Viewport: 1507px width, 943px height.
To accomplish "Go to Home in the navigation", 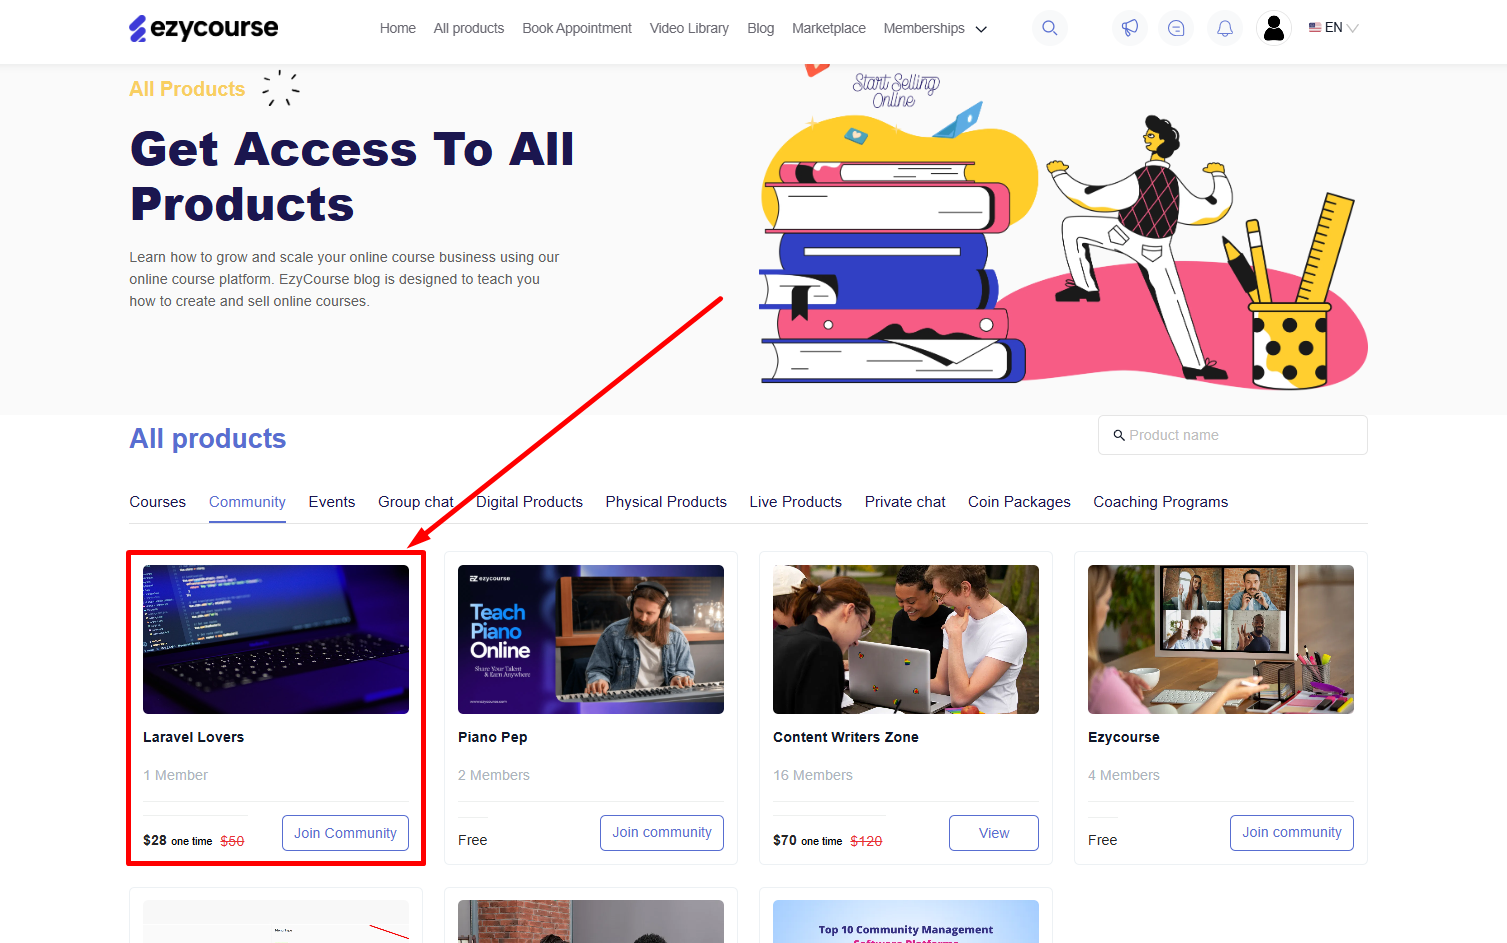I will pyautogui.click(x=397, y=28).
